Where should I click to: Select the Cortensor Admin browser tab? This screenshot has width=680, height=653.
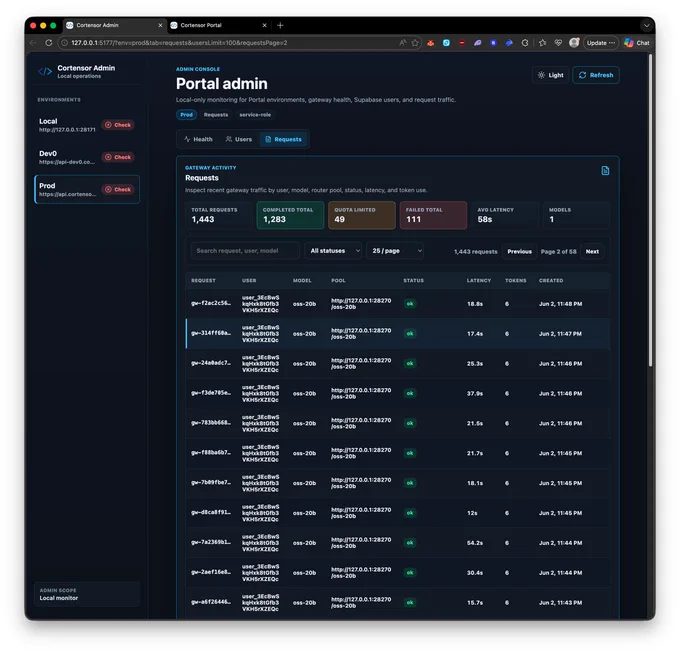click(x=115, y=25)
